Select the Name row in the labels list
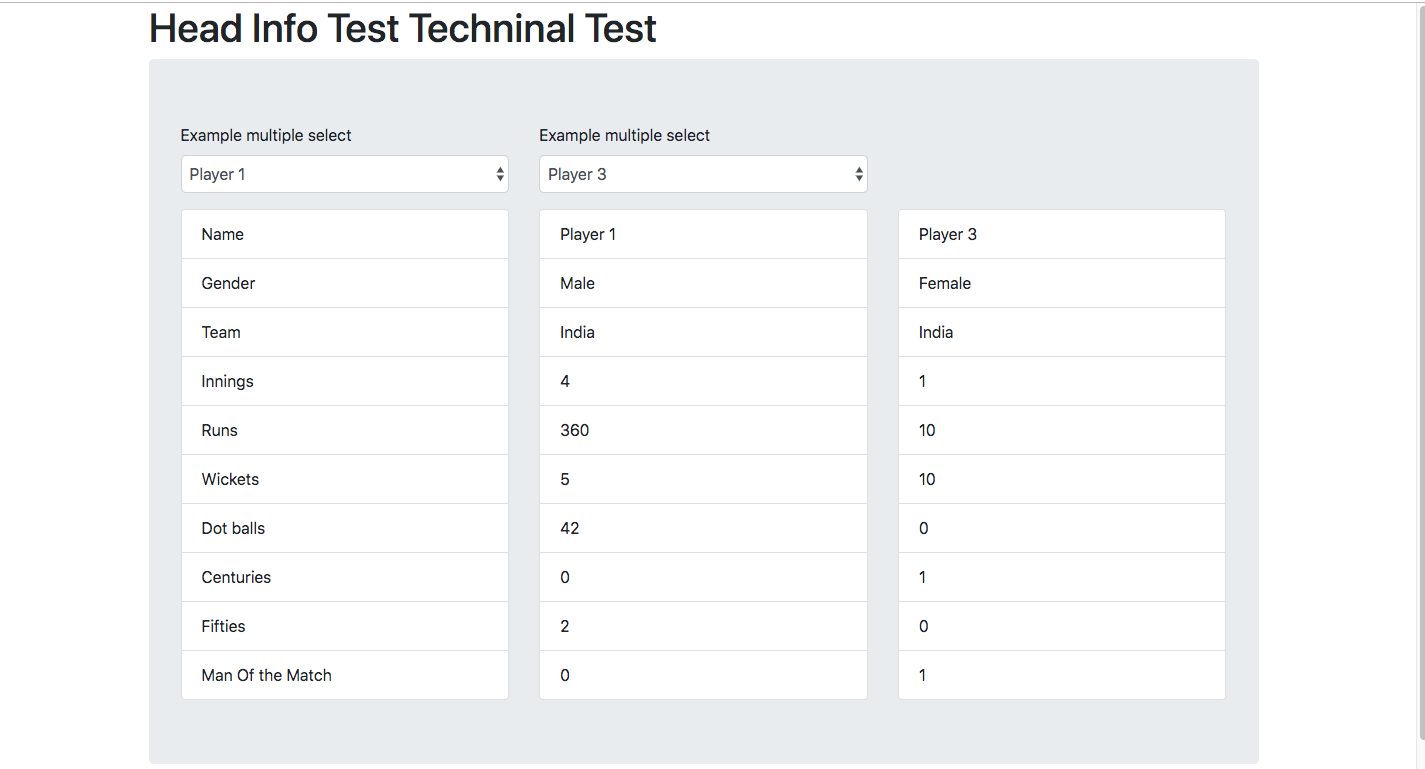 (344, 234)
